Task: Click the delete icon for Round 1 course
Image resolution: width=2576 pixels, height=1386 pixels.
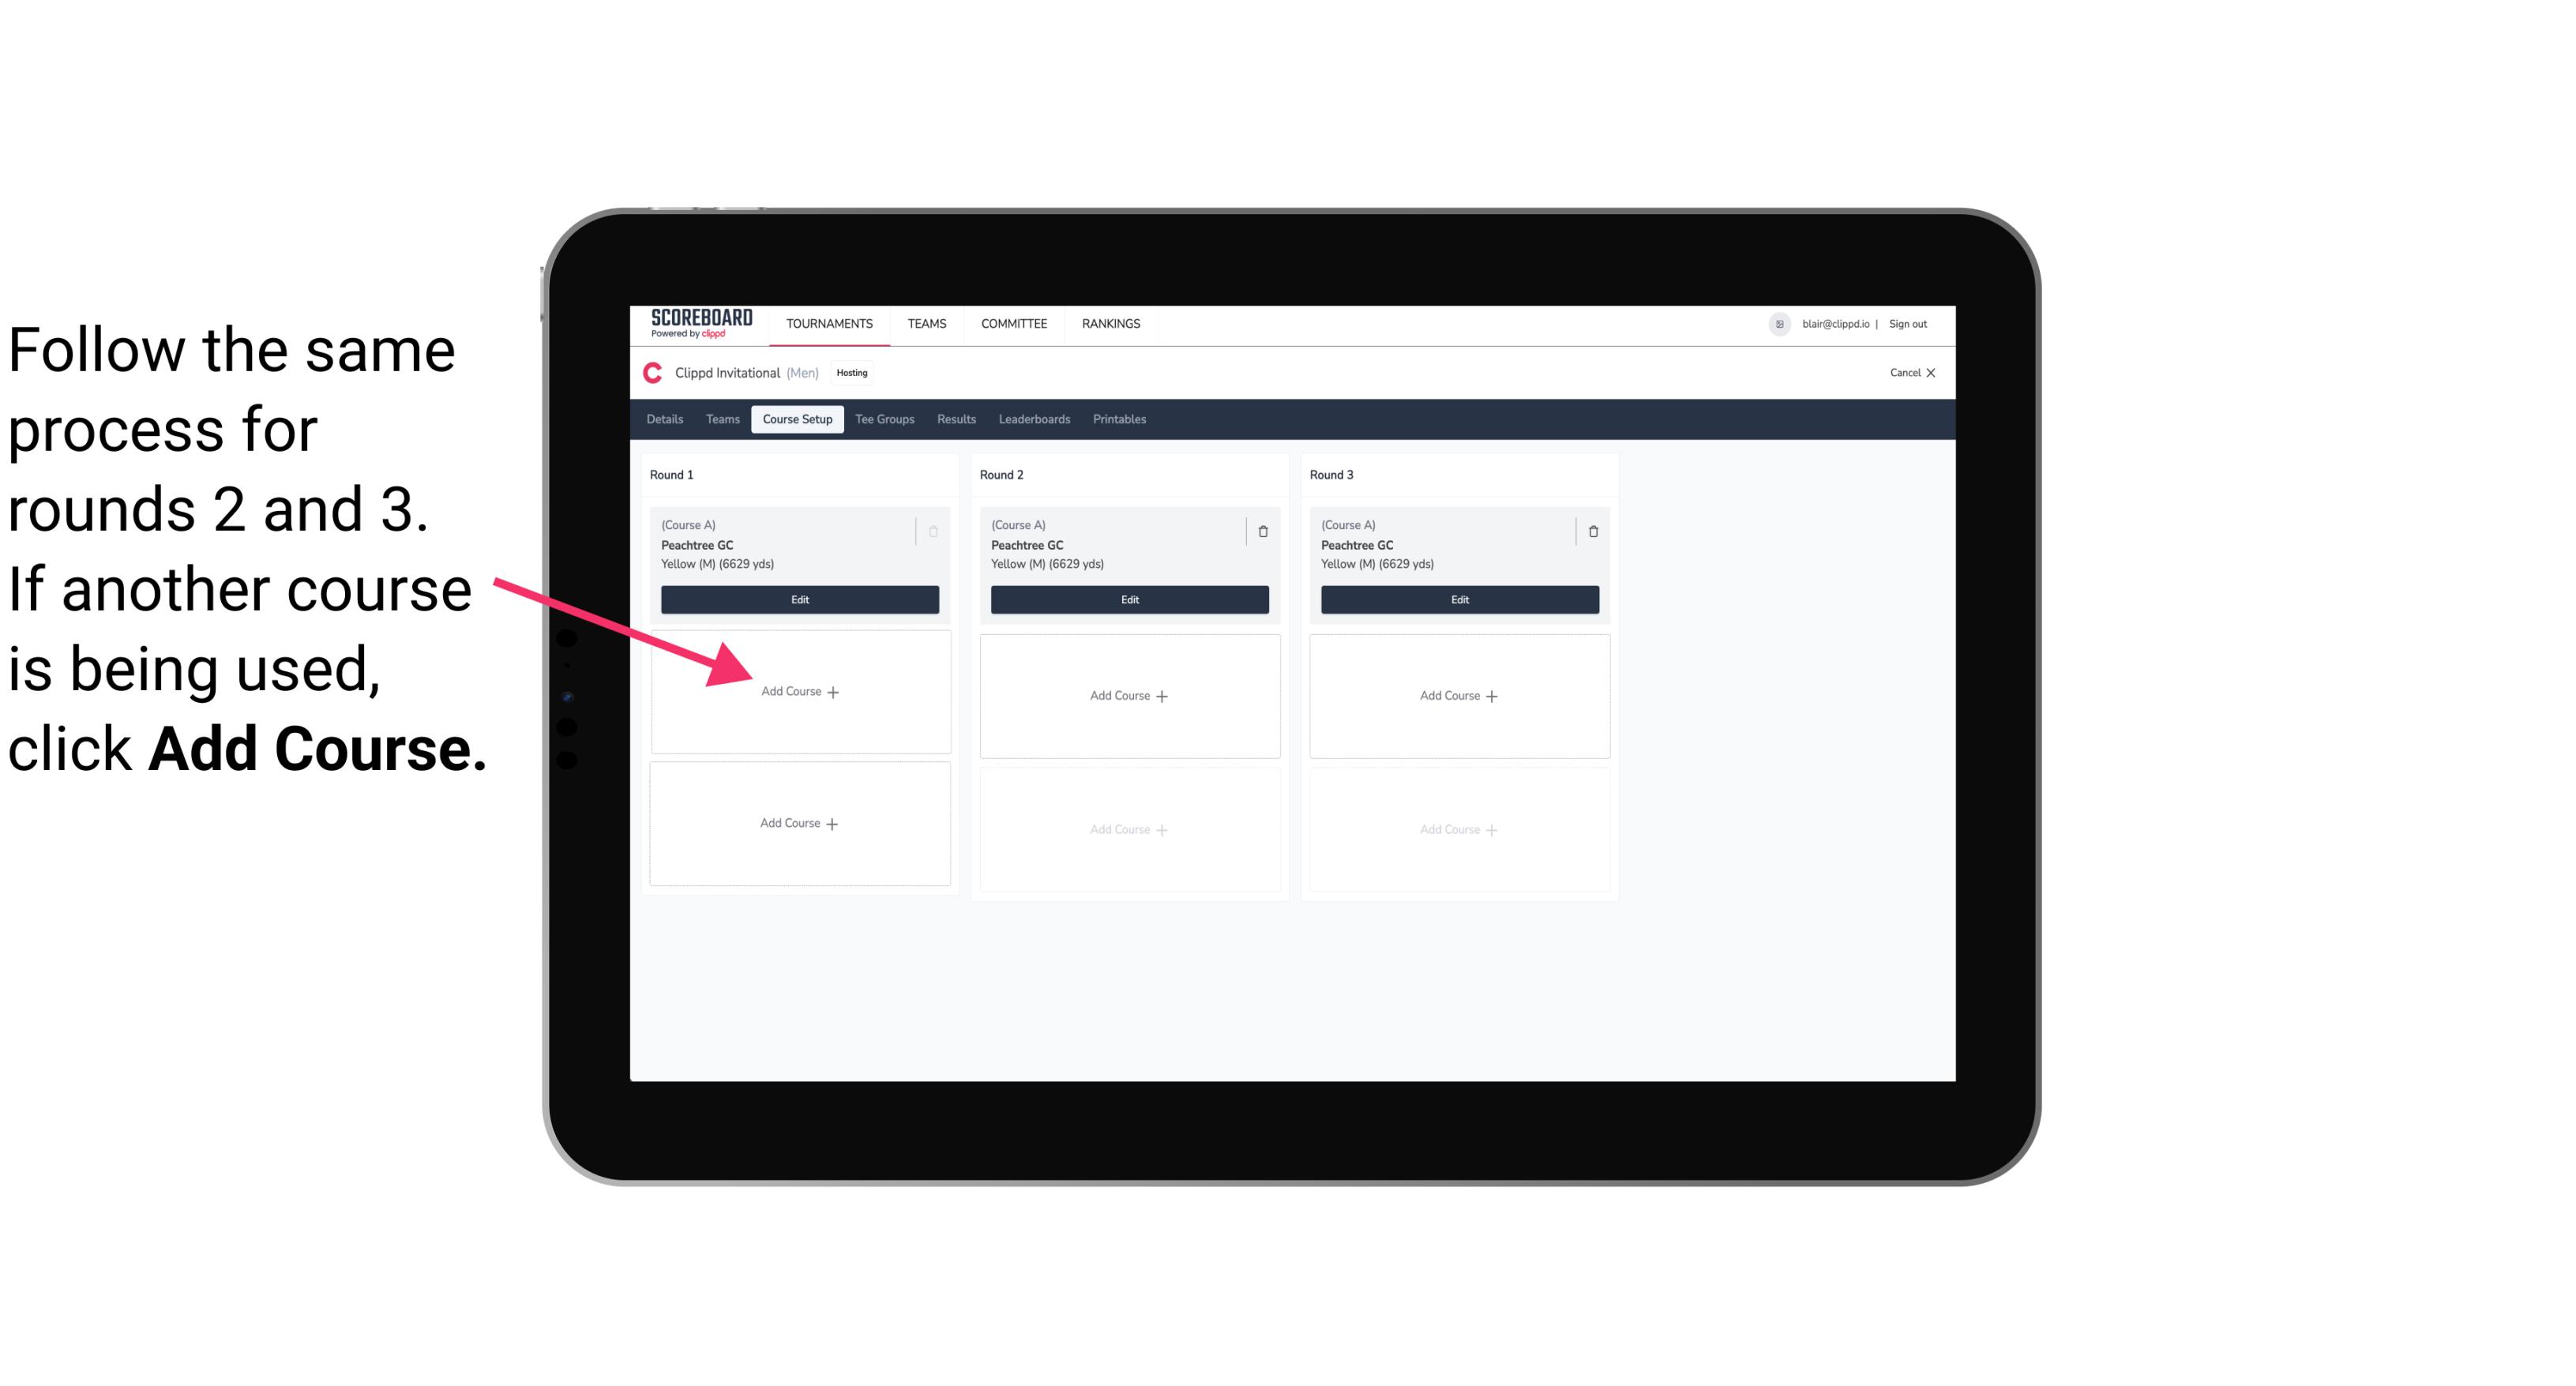Action: tap(935, 531)
